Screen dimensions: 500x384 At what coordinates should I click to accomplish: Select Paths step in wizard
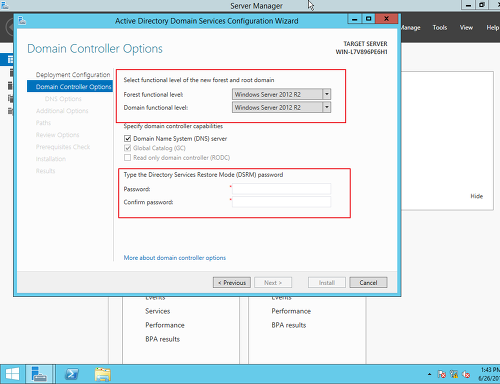click(43, 123)
